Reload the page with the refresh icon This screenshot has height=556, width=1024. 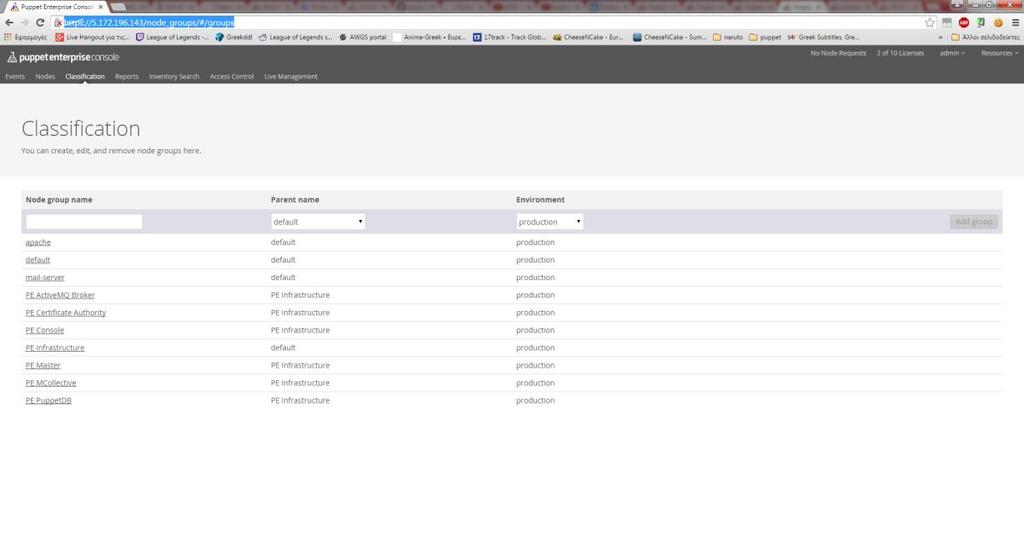click(x=40, y=22)
